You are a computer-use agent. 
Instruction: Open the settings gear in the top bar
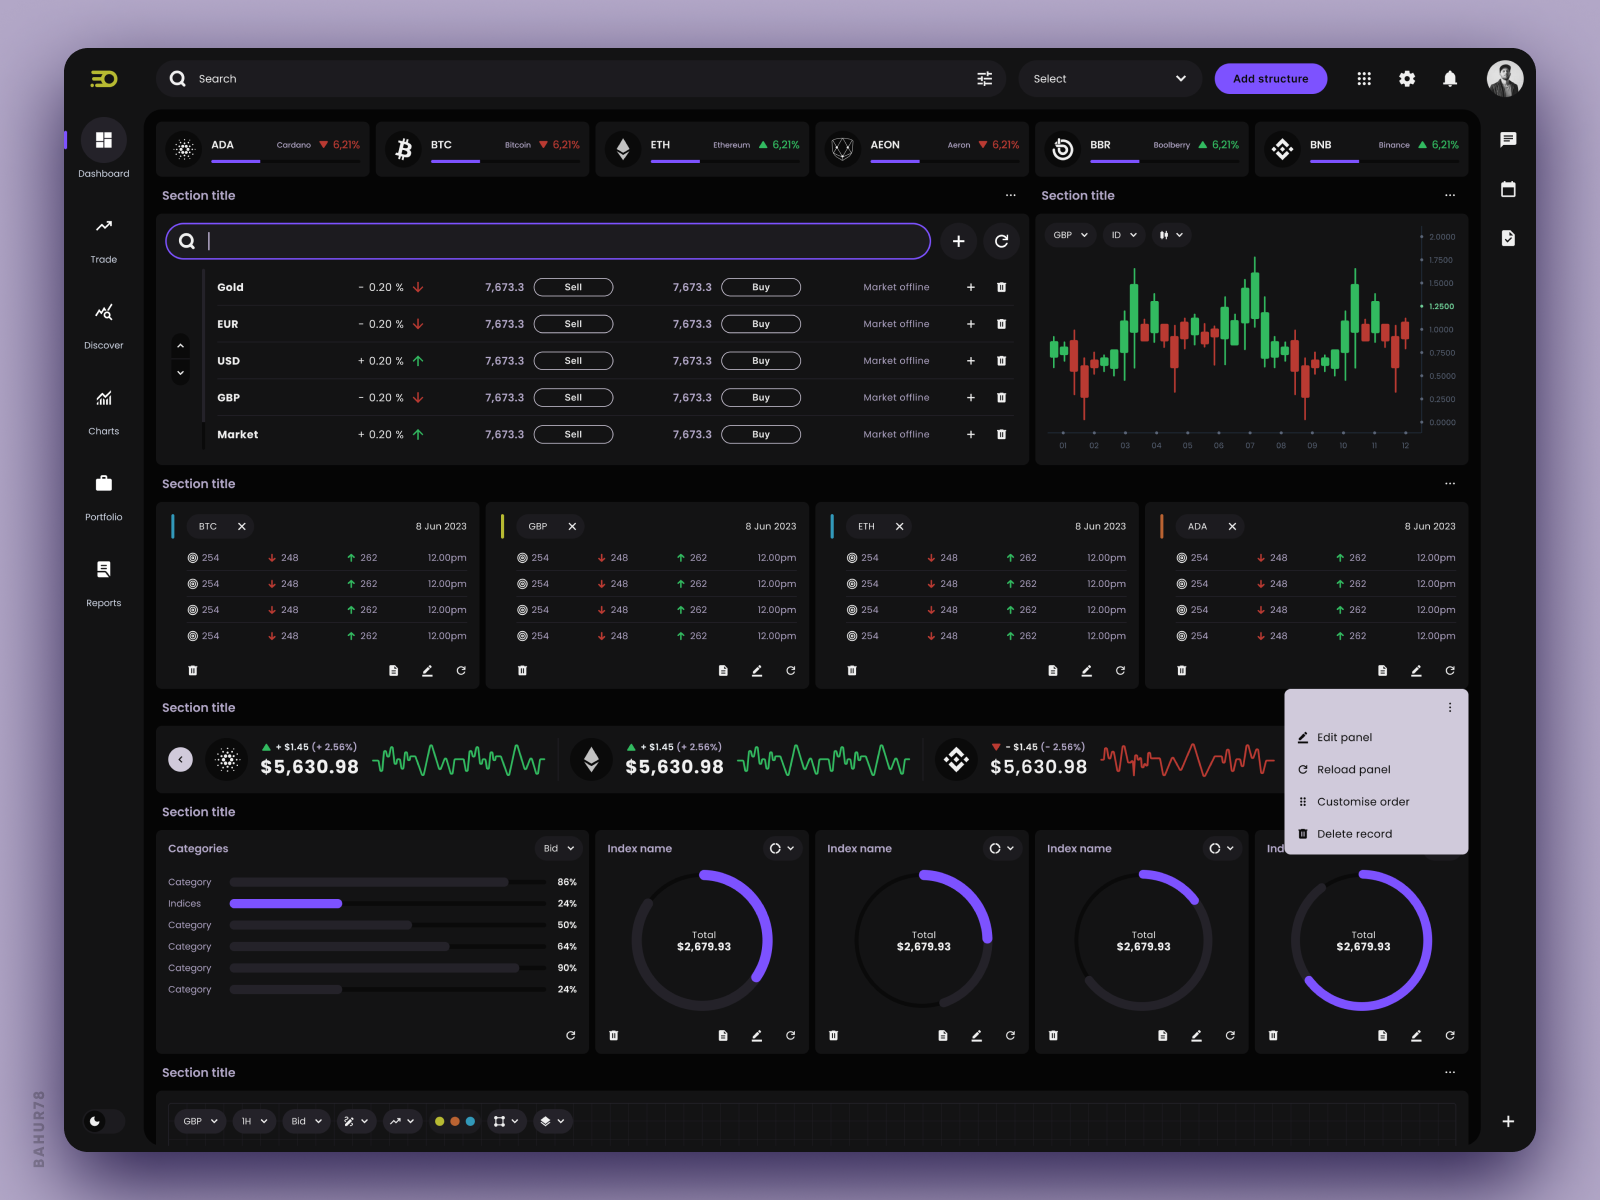[1407, 78]
